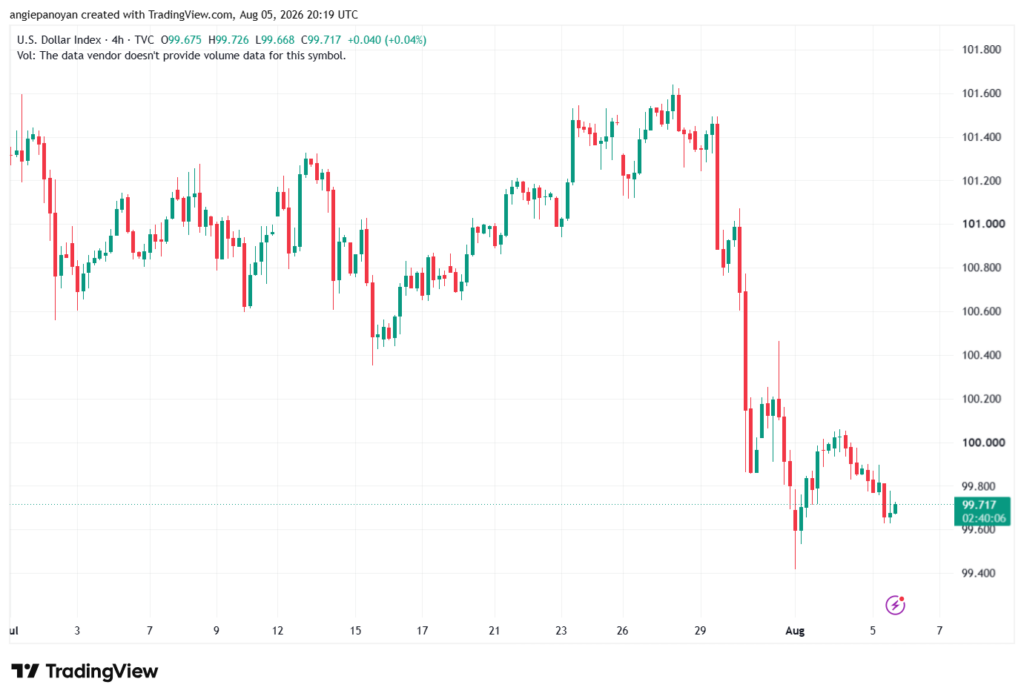Select the U.S. Dollar Index symbol title

(x=59, y=40)
